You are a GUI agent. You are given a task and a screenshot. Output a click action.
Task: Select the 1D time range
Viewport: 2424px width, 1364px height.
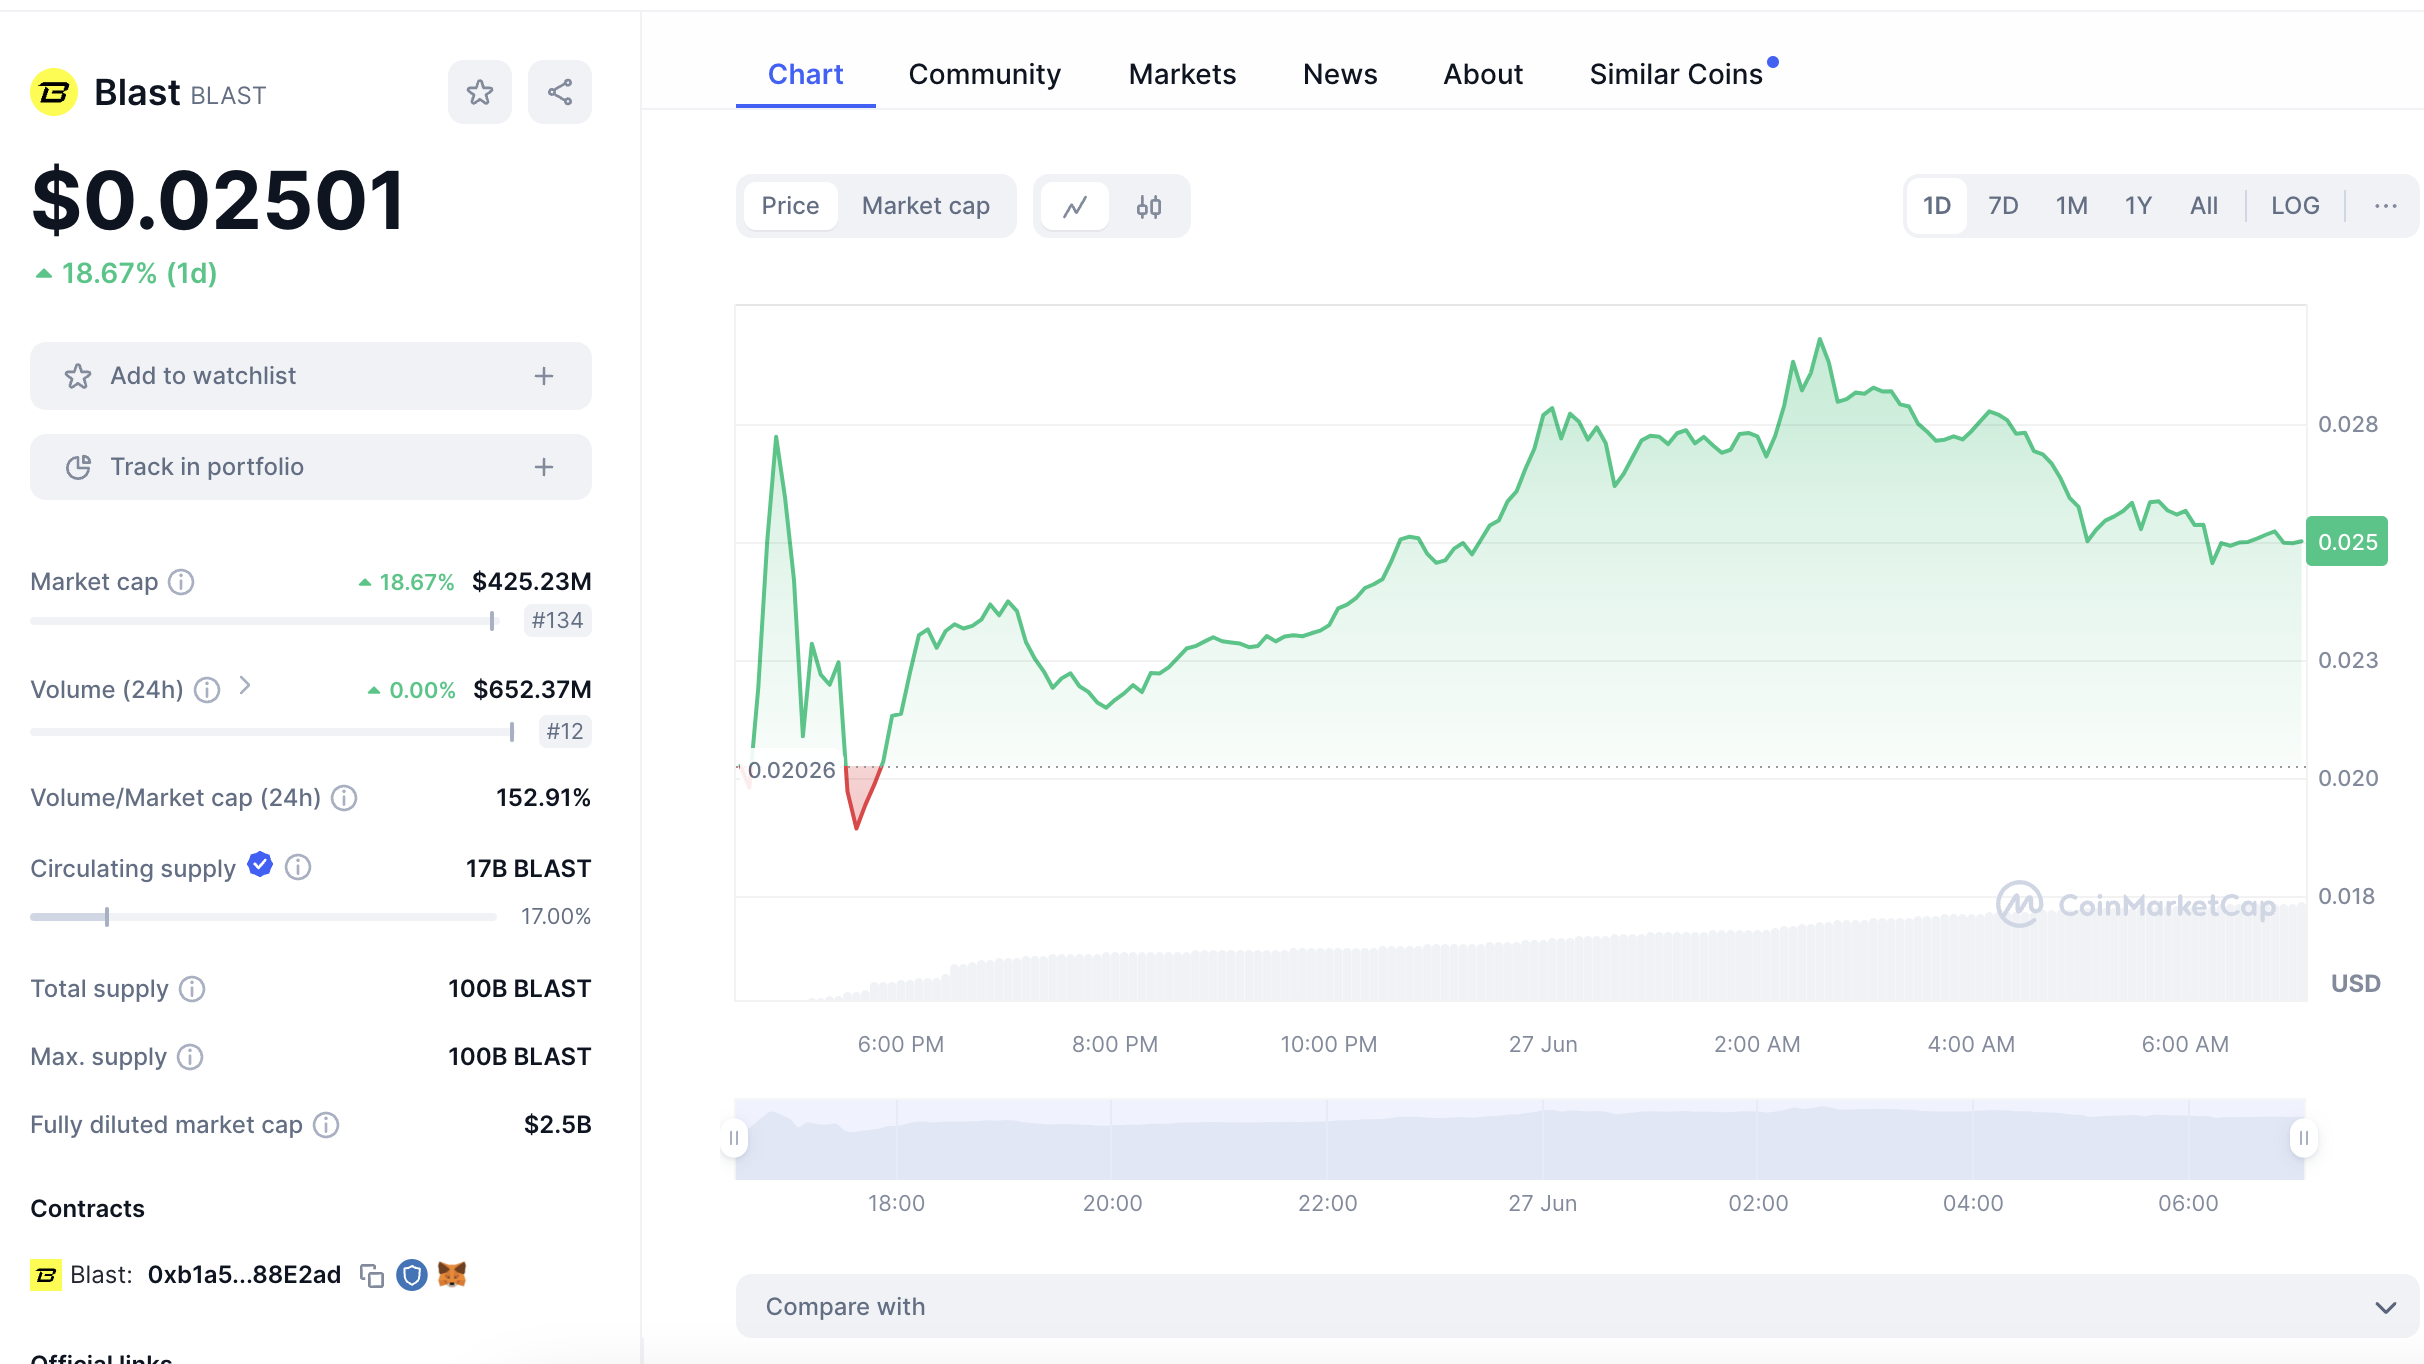click(1937, 206)
